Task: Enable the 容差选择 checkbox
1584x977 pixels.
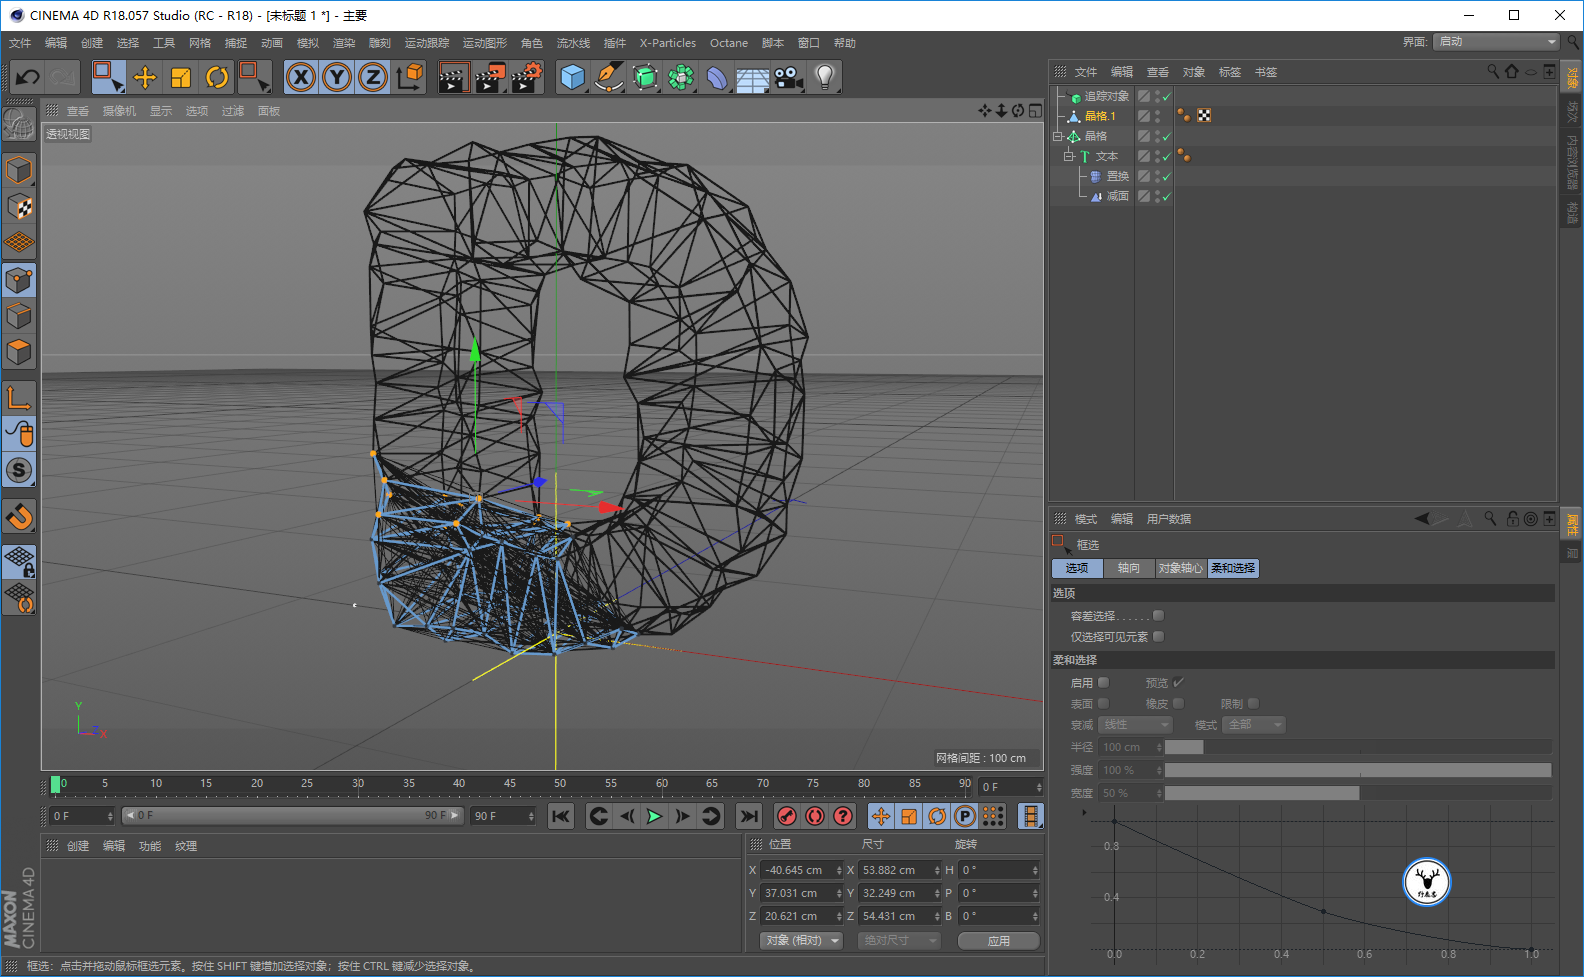Action: coord(1158,616)
